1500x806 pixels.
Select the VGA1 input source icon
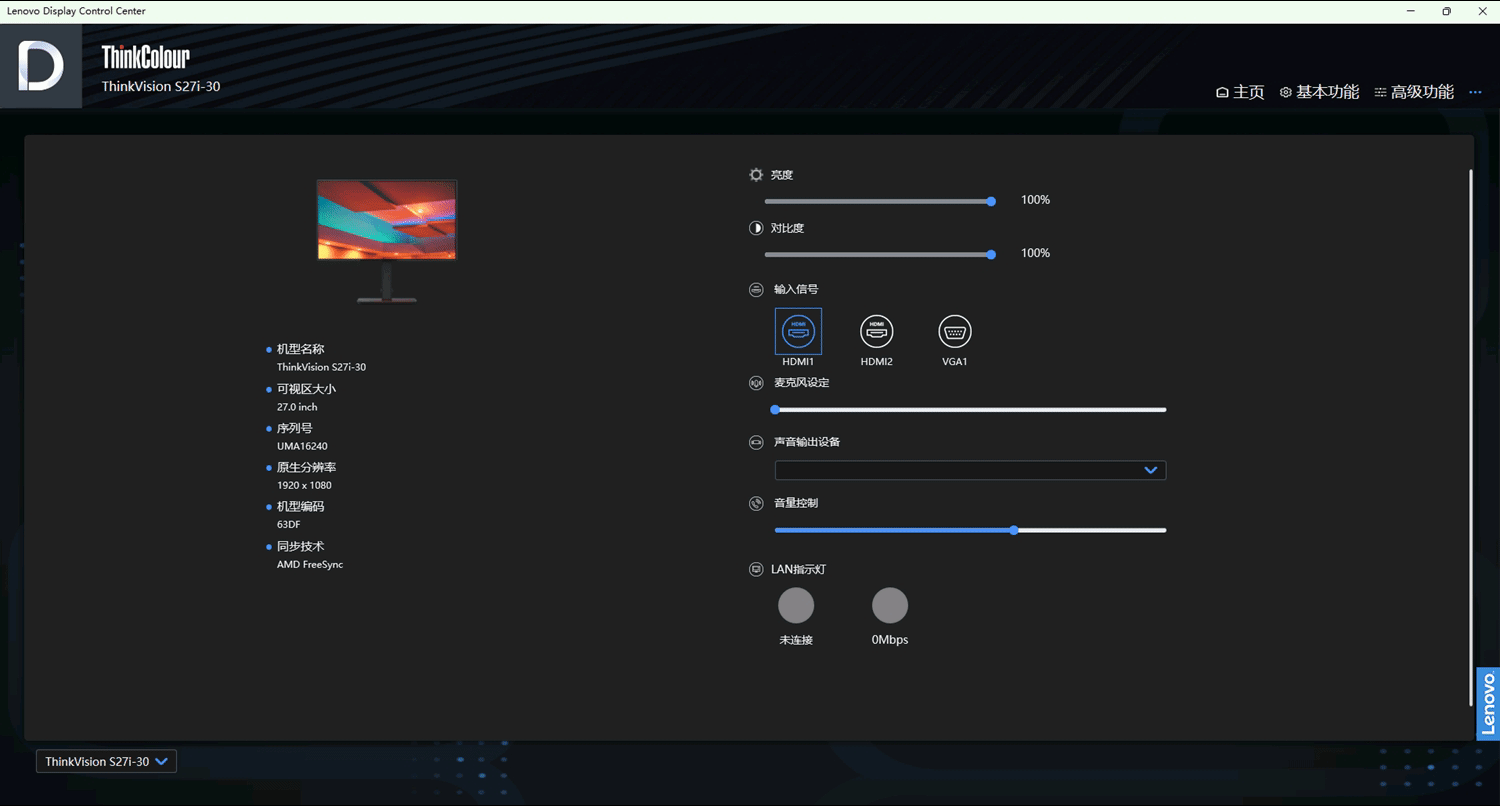click(x=955, y=331)
